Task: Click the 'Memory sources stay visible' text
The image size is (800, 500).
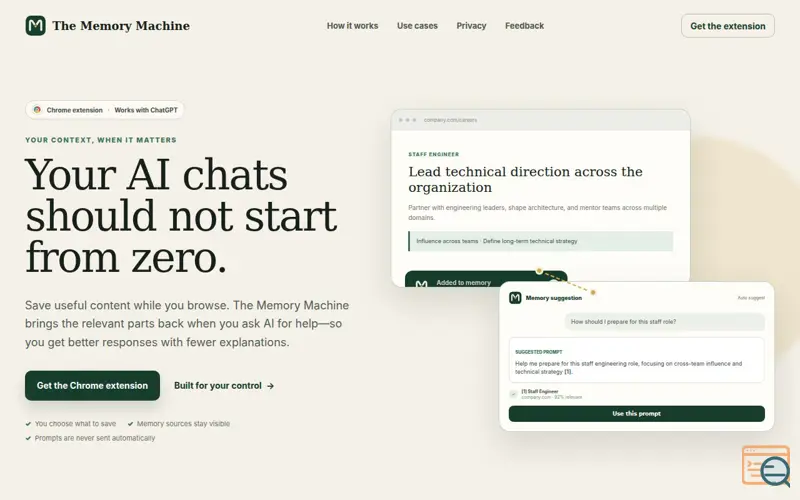Action: point(183,424)
